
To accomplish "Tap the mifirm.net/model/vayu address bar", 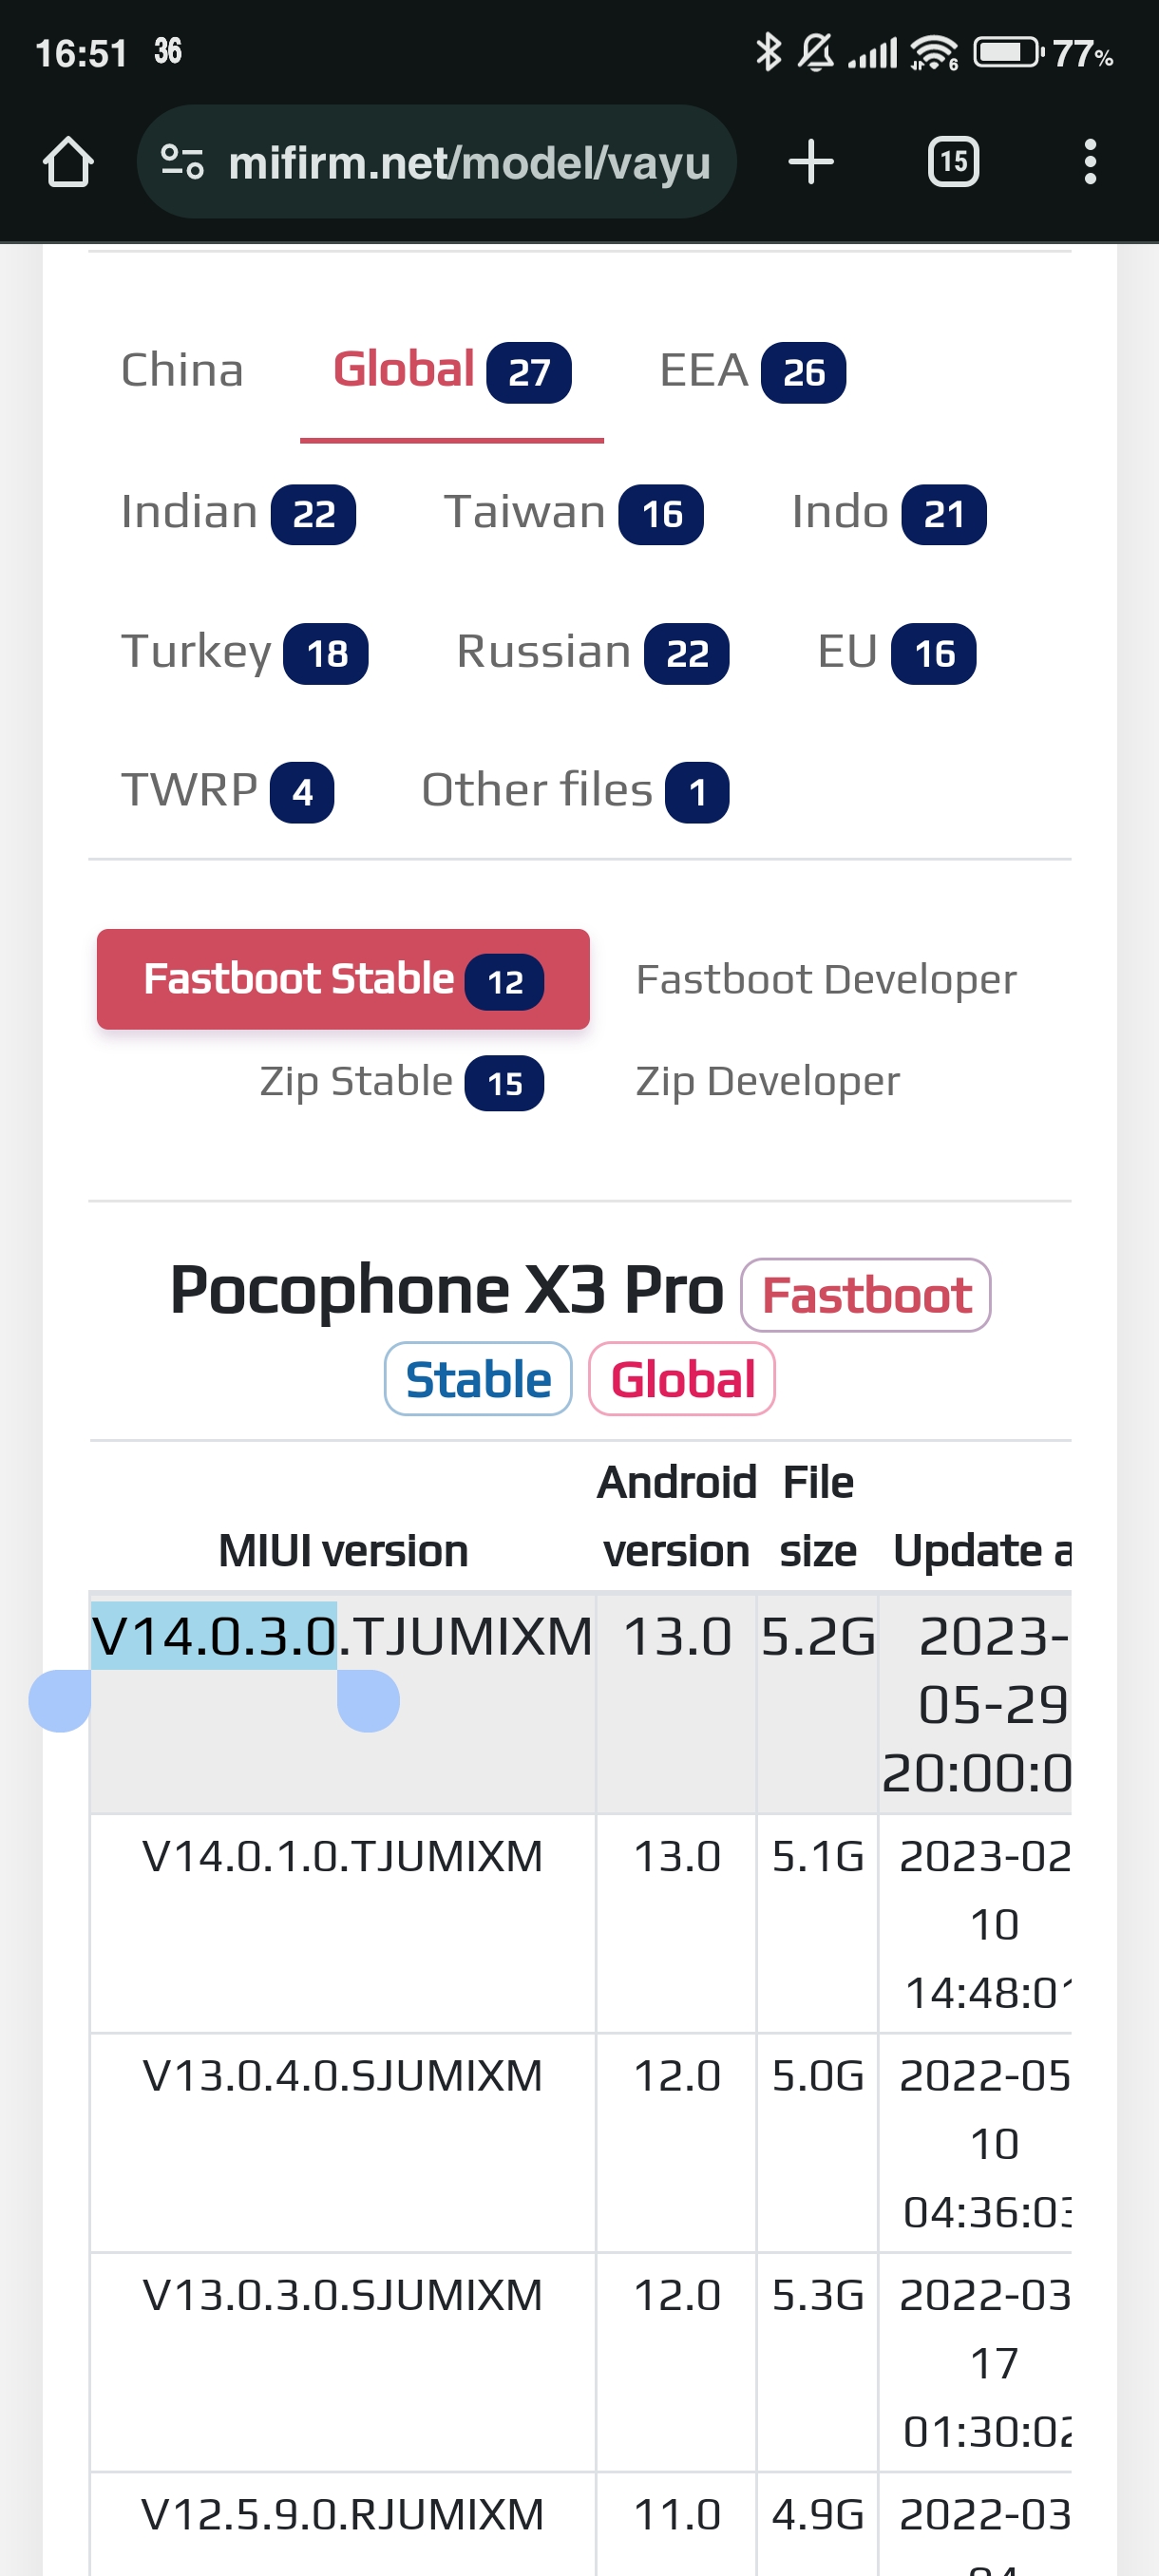I will pyautogui.click(x=468, y=162).
